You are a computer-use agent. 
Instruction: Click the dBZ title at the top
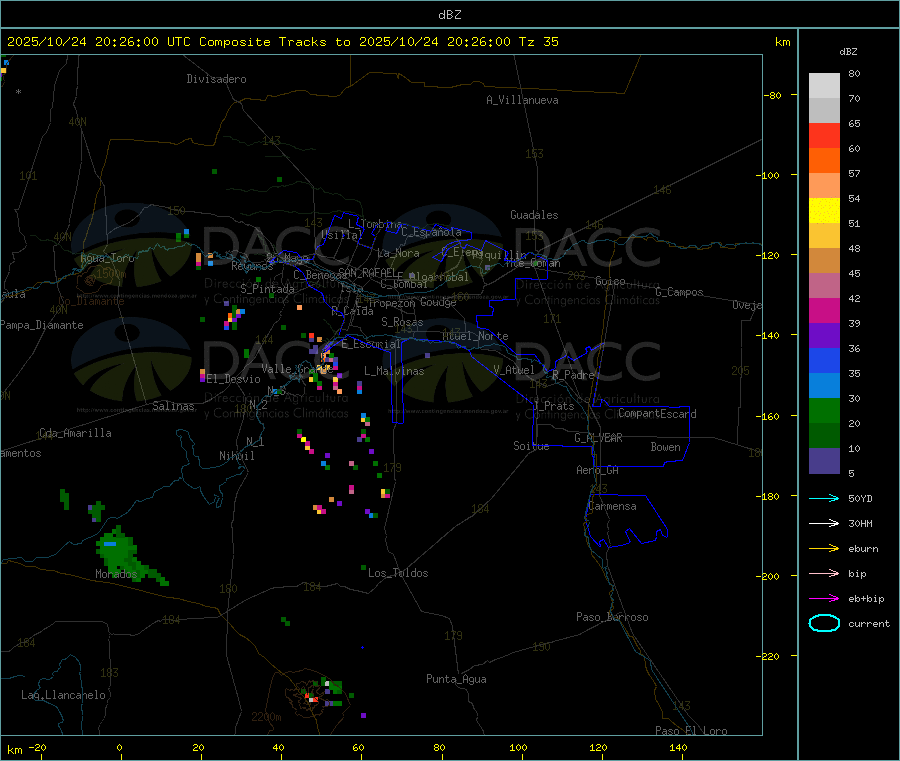point(449,15)
